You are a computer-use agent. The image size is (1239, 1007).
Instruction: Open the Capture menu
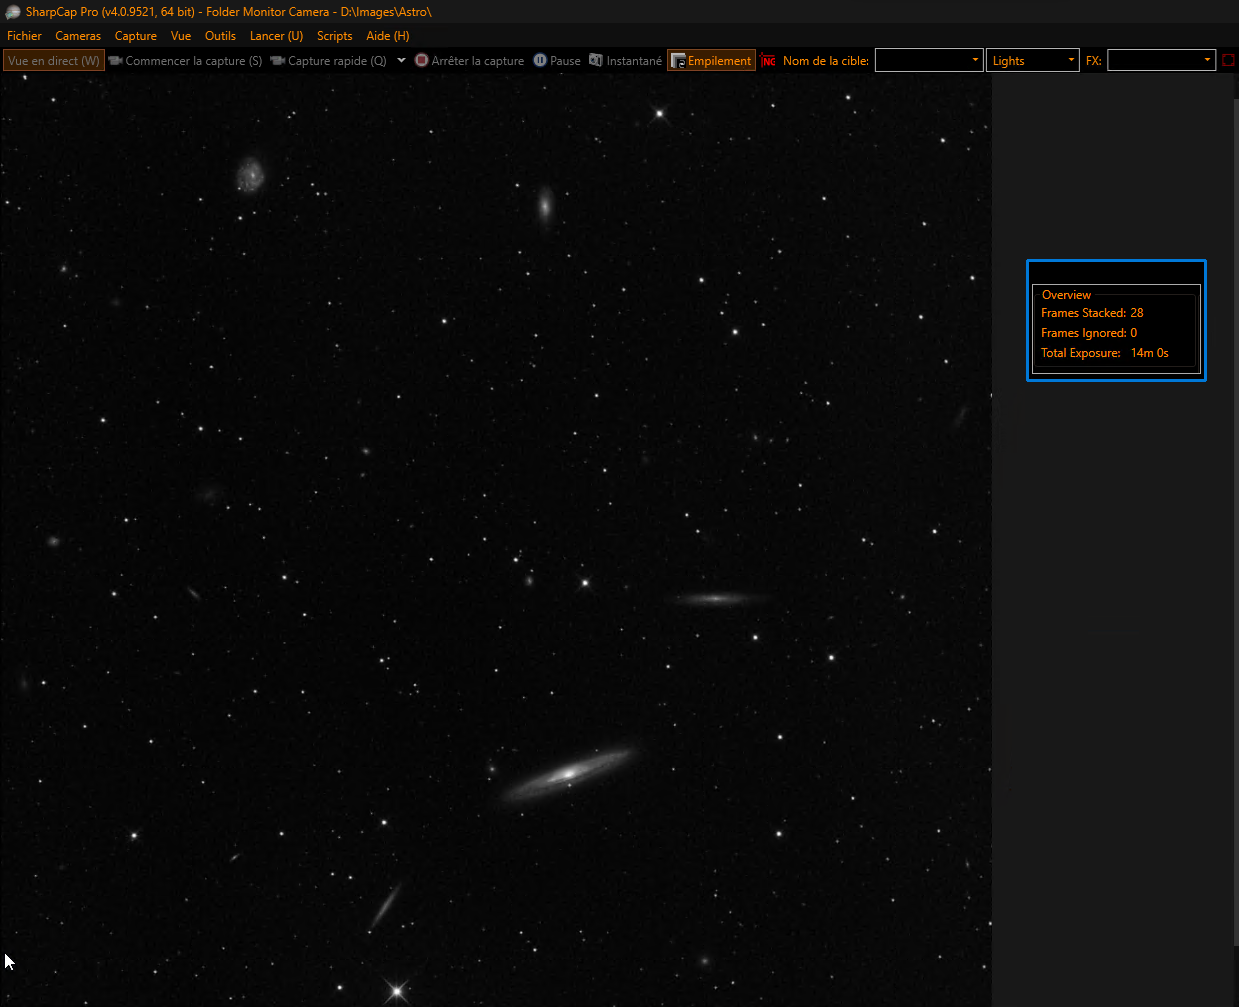pyautogui.click(x=136, y=36)
